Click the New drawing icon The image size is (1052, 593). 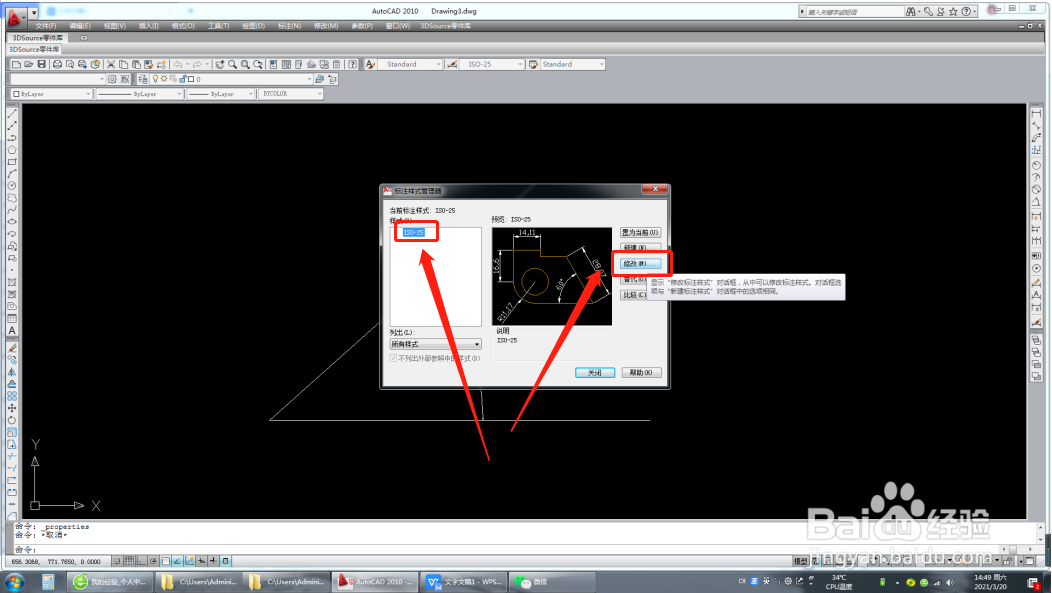pyautogui.click(x=16, y=64)
